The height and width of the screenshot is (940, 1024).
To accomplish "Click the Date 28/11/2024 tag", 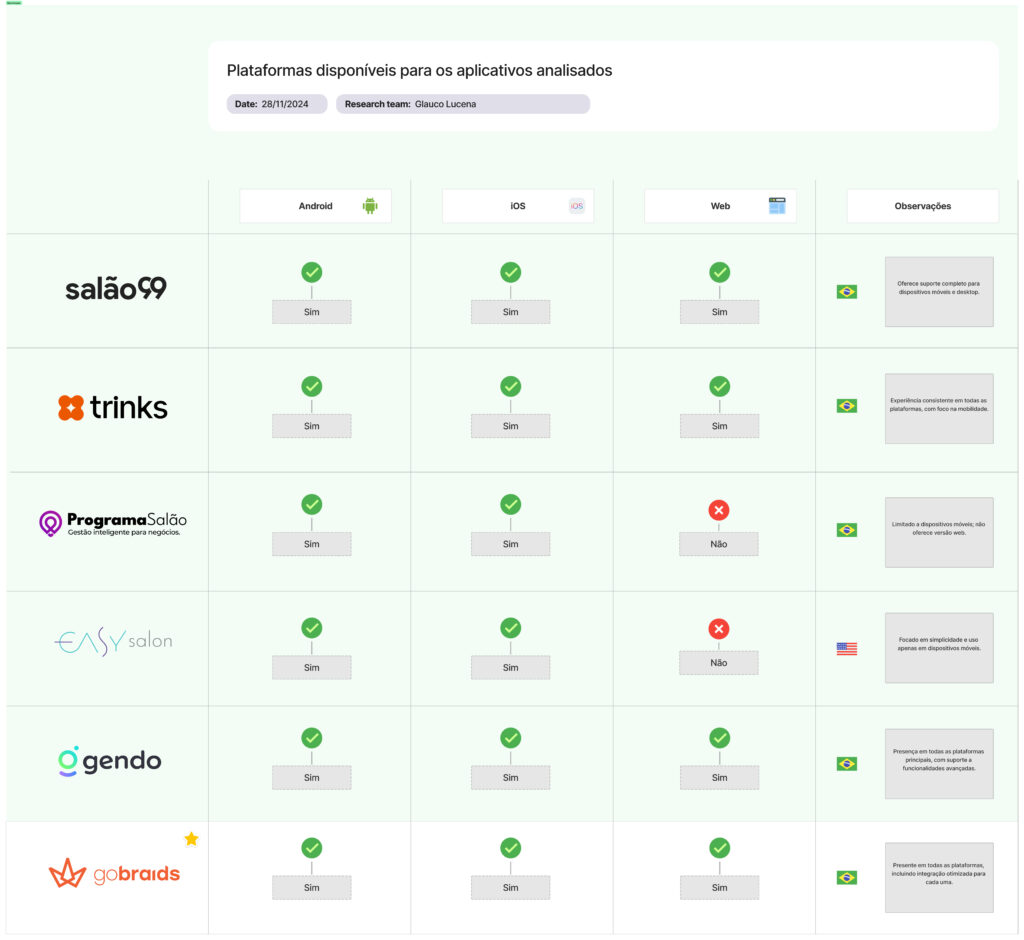I will tap(277, 104).
